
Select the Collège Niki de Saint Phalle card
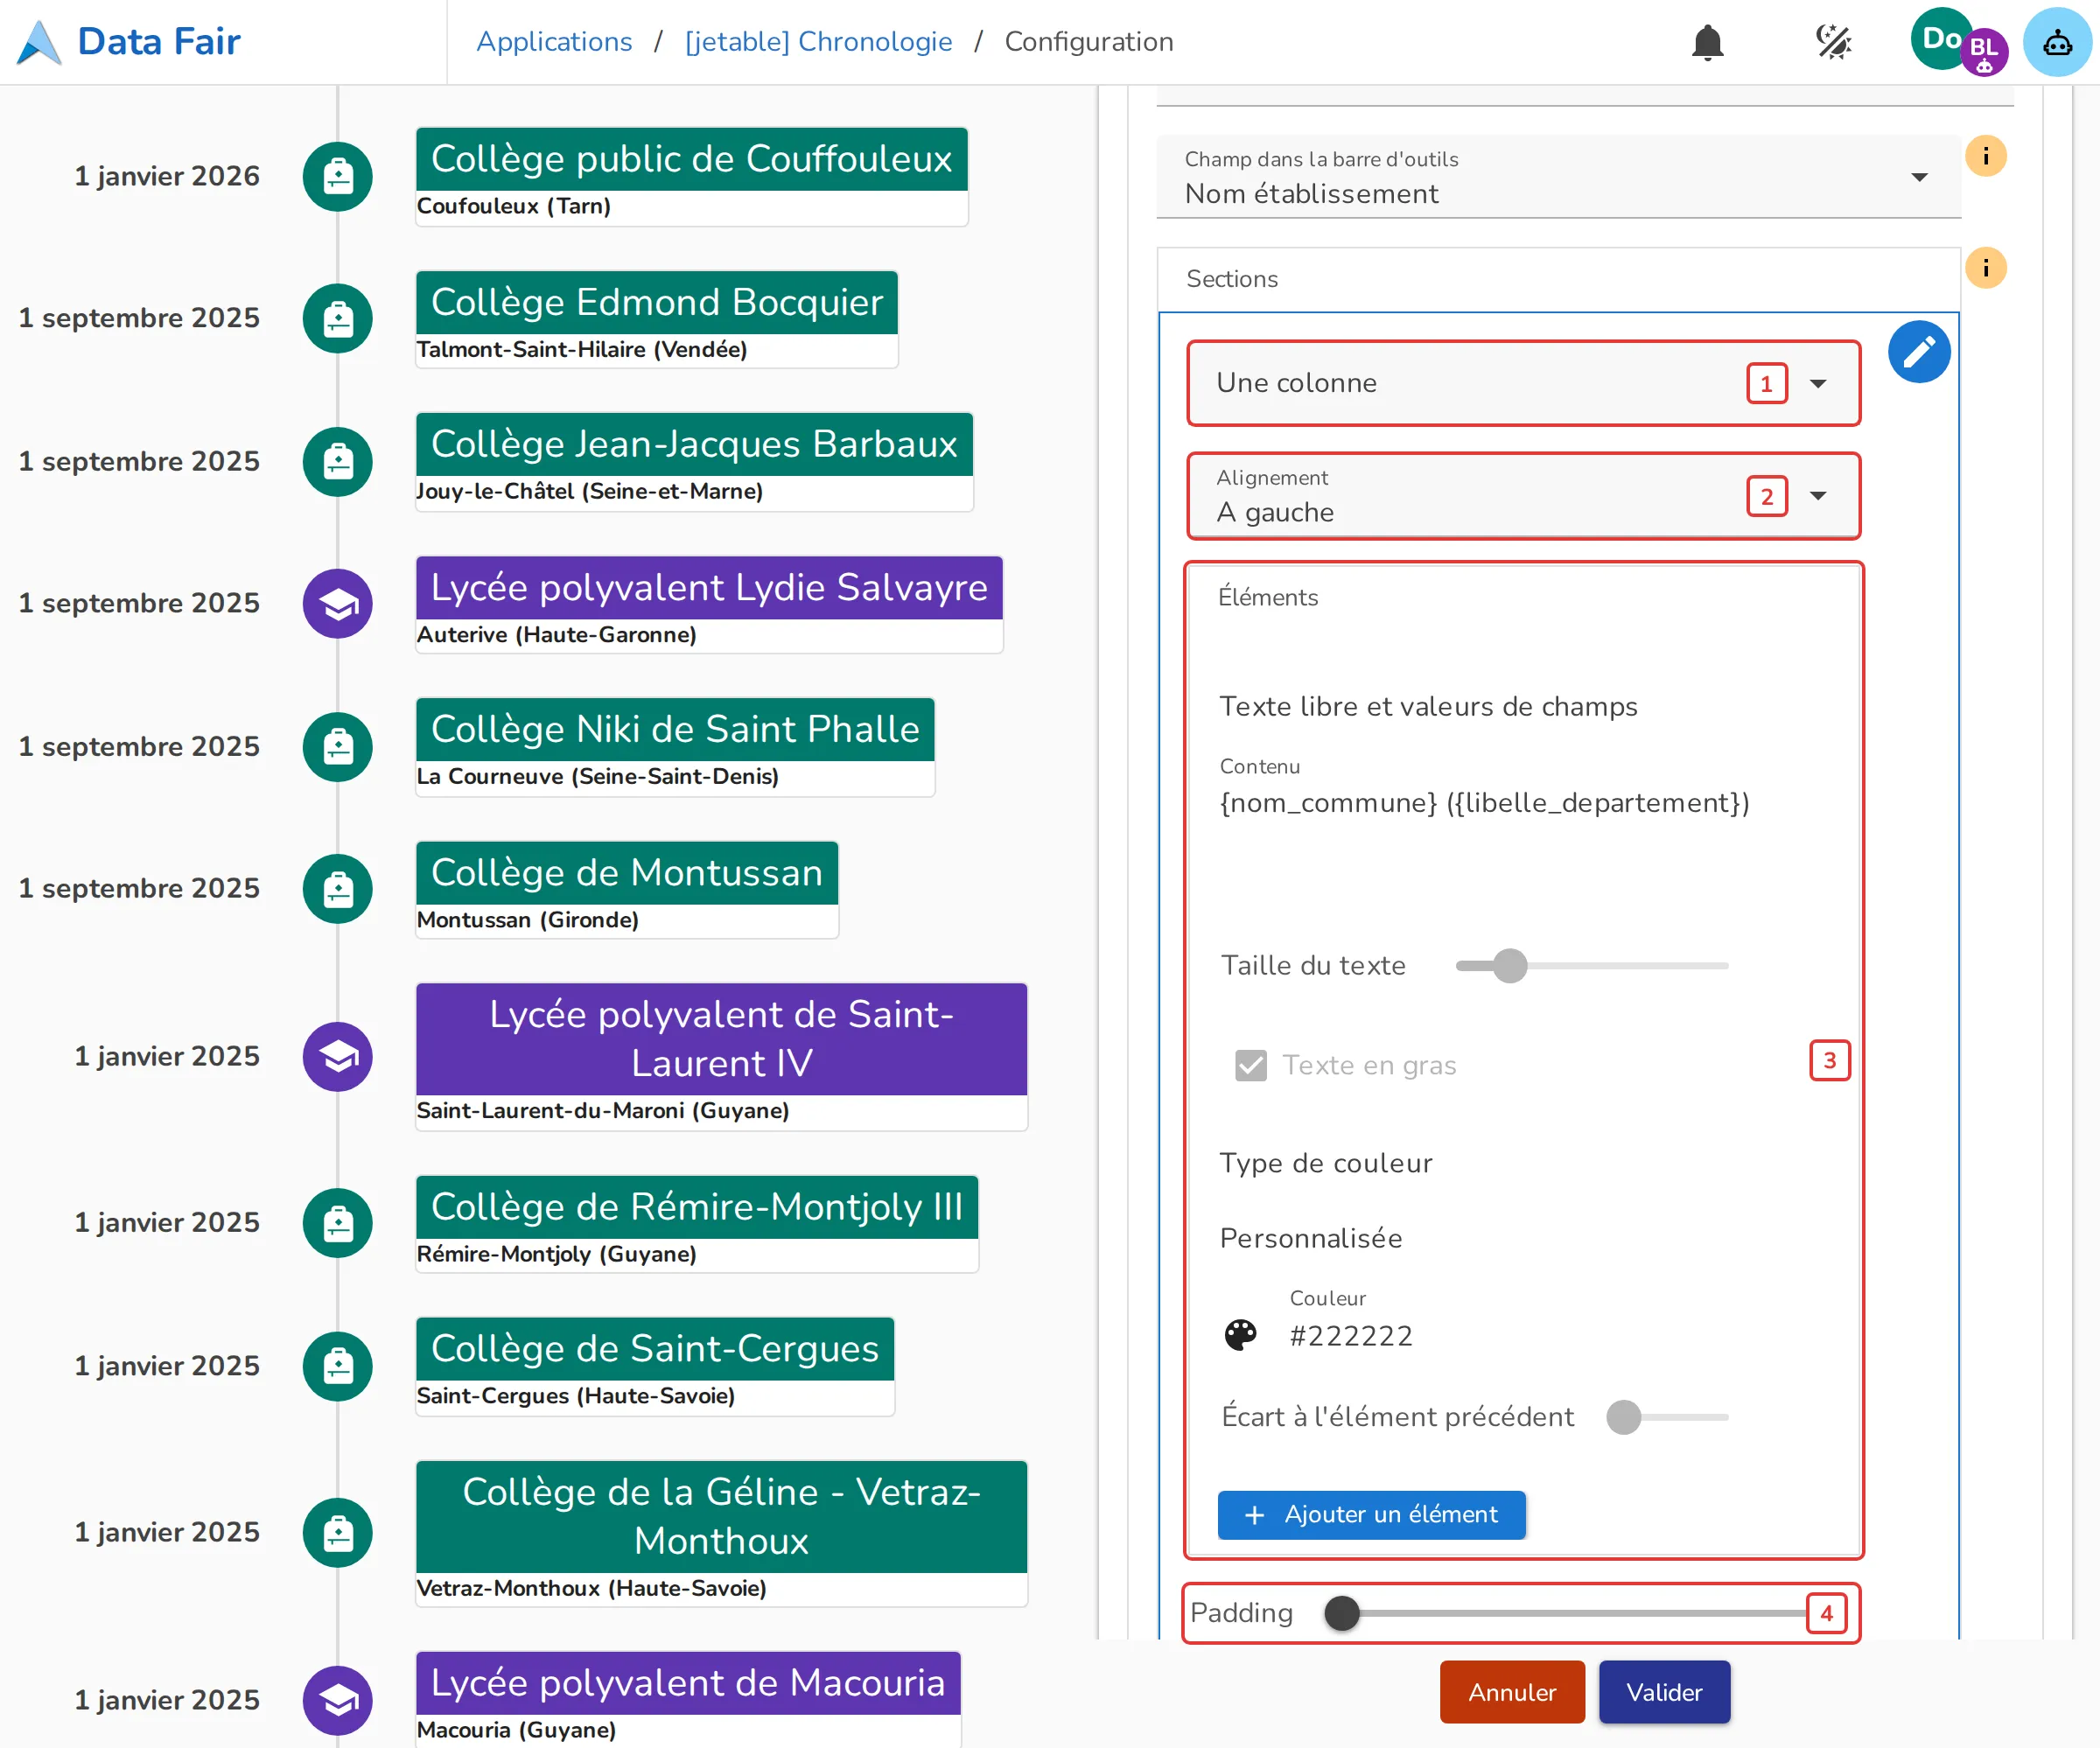(x=675, y=747)
